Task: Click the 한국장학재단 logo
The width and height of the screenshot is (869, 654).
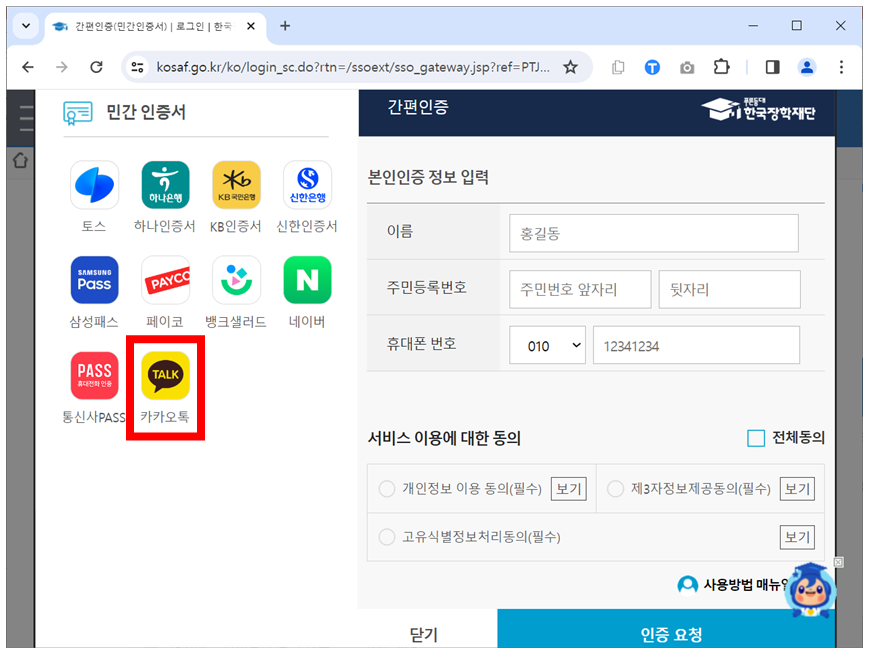Action: (758, 109)
